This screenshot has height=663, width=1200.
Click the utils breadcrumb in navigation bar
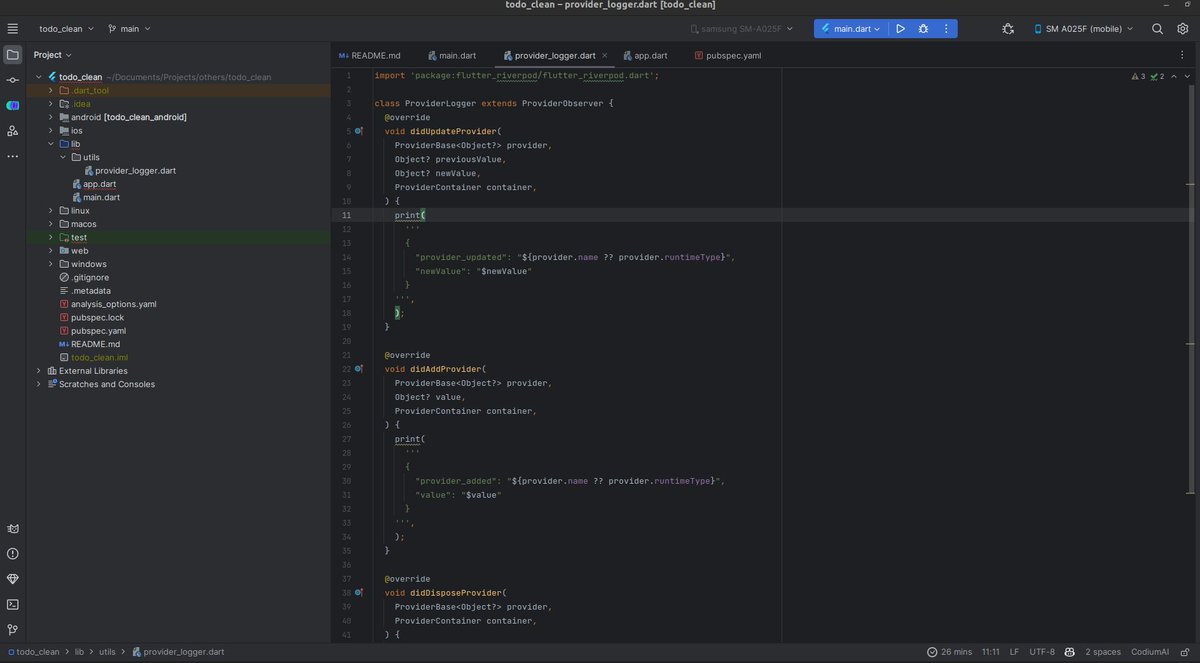[106, 652]
